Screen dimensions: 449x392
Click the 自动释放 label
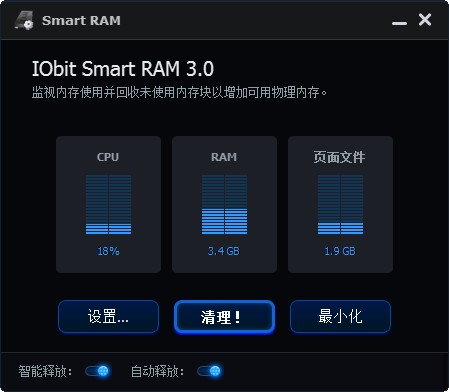click(157, 371)
